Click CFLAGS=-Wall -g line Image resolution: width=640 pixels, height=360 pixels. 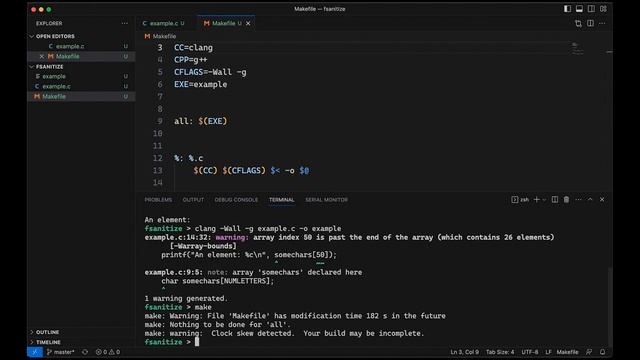click(210, 72)
